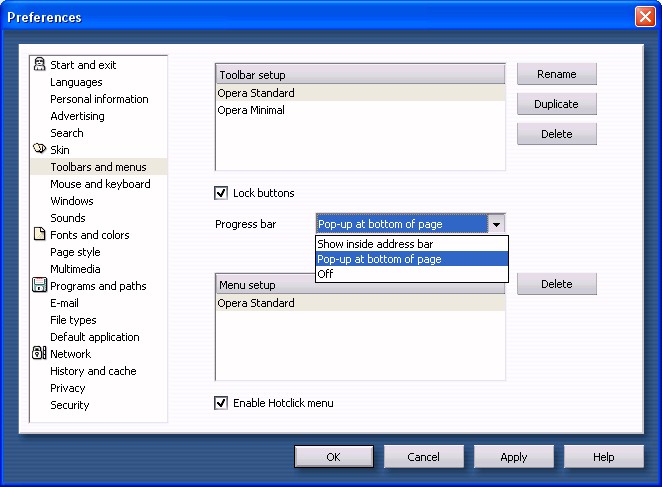Viewport: 662px width, 487px height.
Task: Close the Preferences dialog
Action: (x=645, y=17)
